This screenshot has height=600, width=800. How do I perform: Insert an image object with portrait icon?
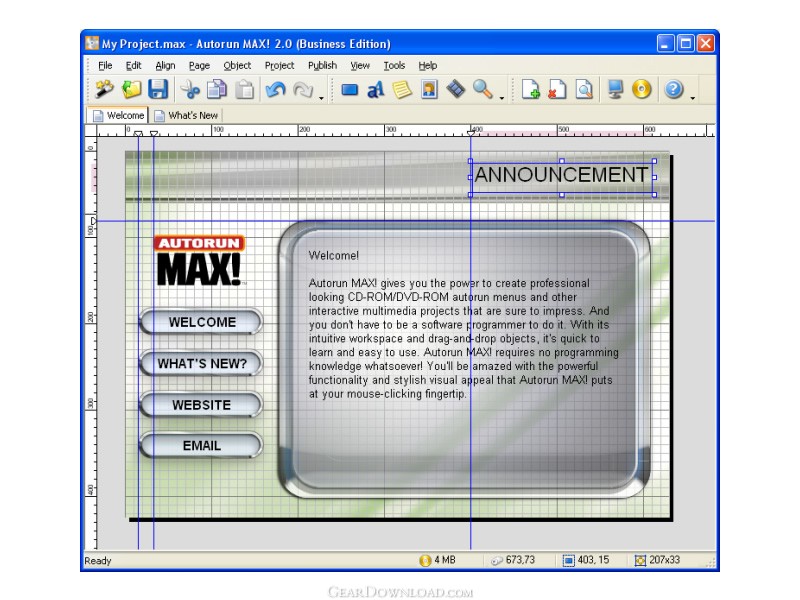coord(429,90)
